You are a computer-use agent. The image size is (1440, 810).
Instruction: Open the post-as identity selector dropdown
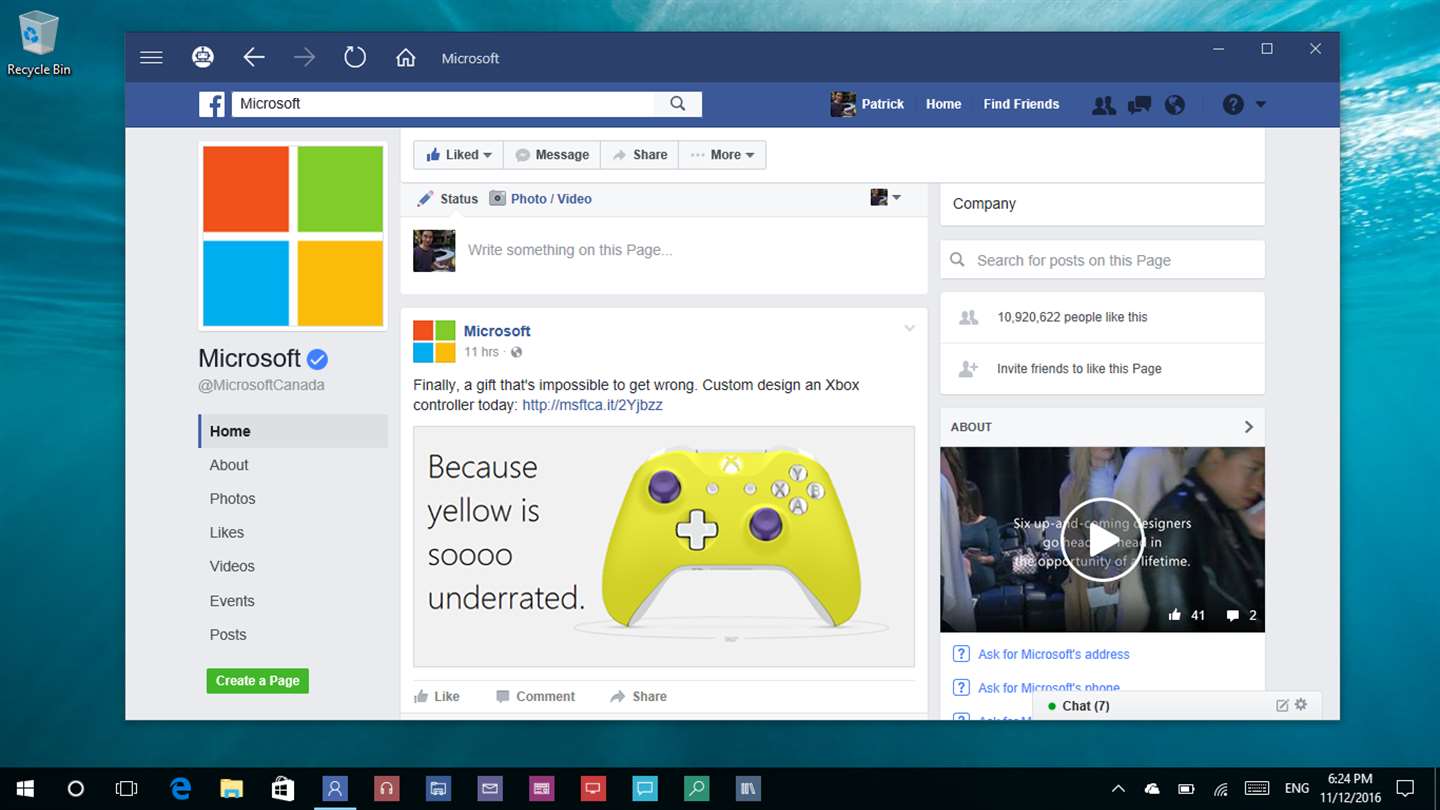pos(885,198)
